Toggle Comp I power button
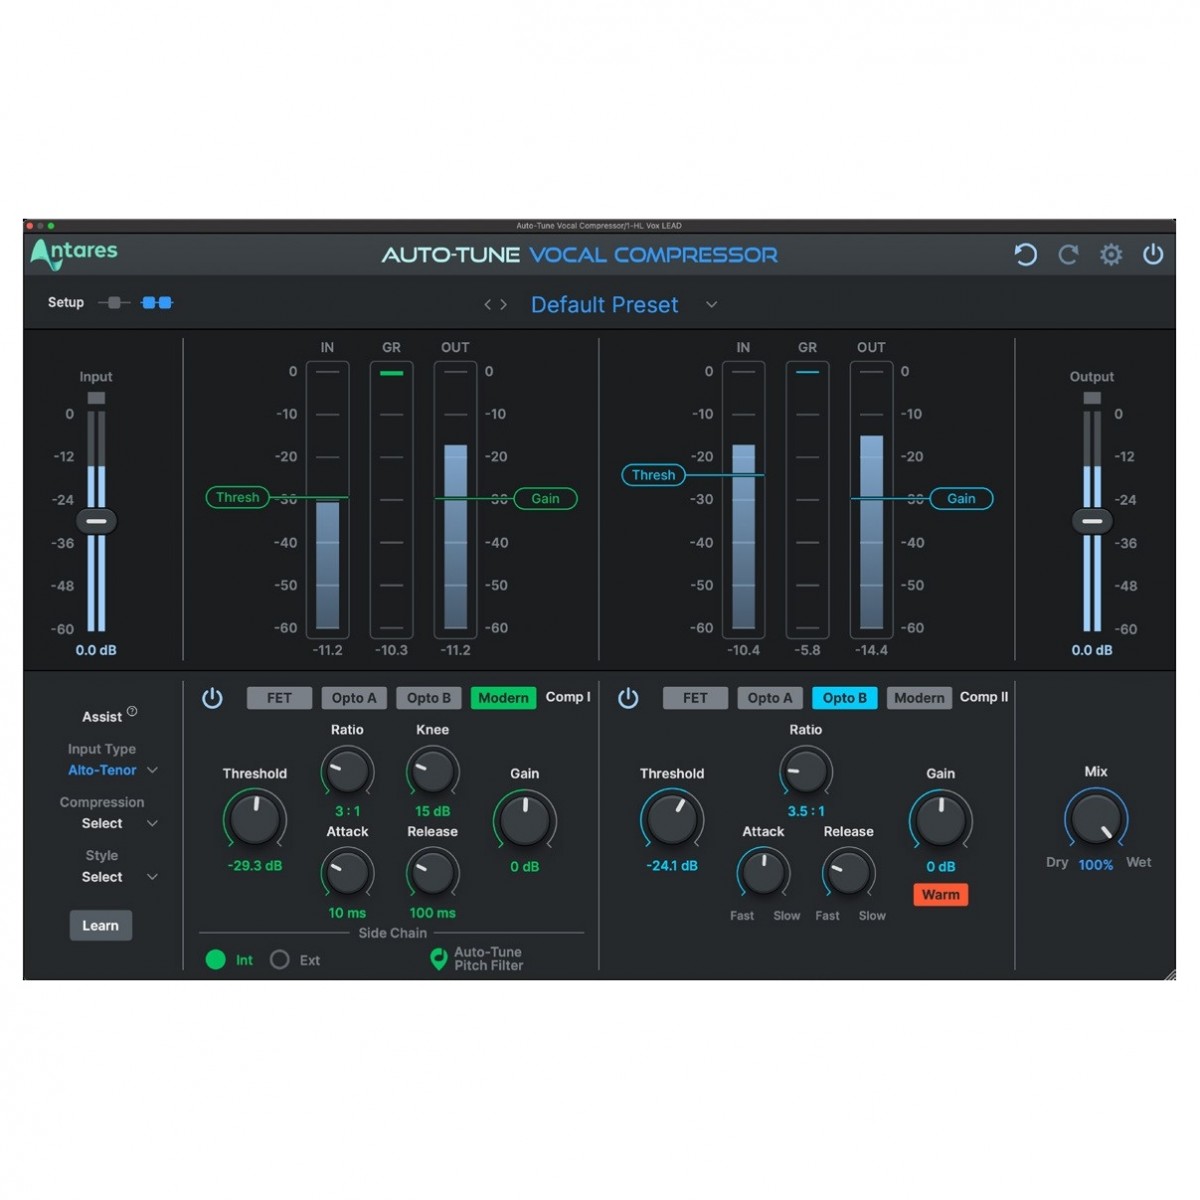Image resolution: width=1200 pixels, height=1200 pixels. pos(212,698)
